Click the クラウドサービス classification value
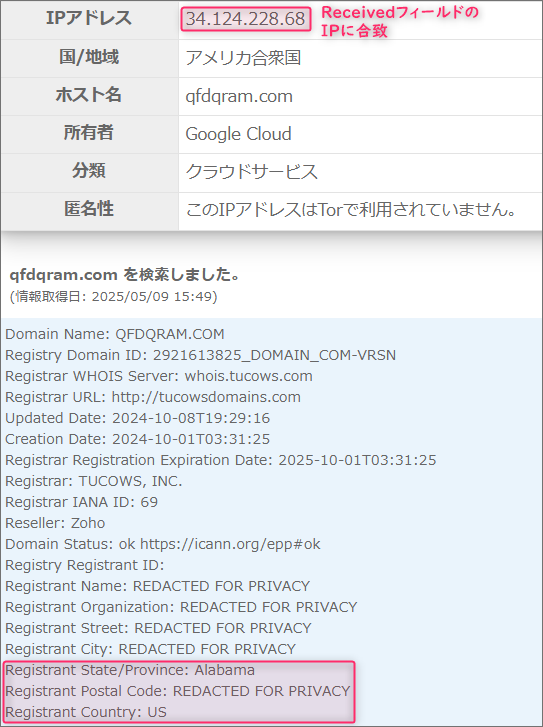 [251, 172]
